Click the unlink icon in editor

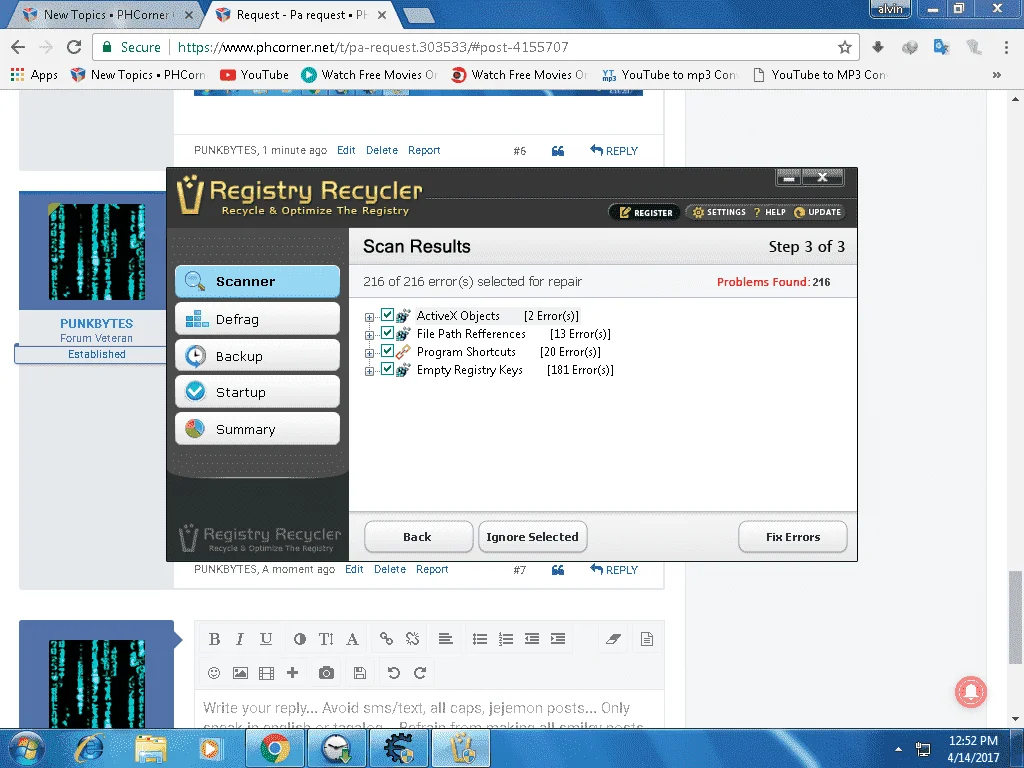412,639
